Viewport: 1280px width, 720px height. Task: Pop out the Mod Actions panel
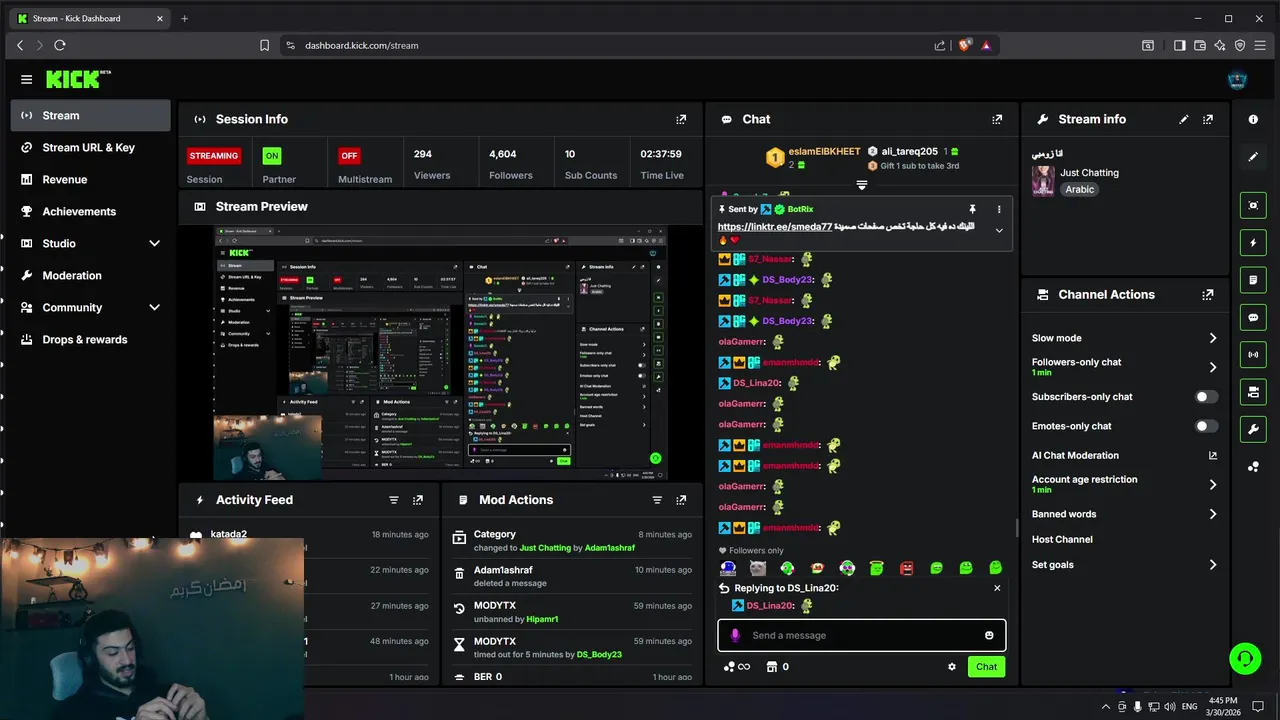coord(681,500)
